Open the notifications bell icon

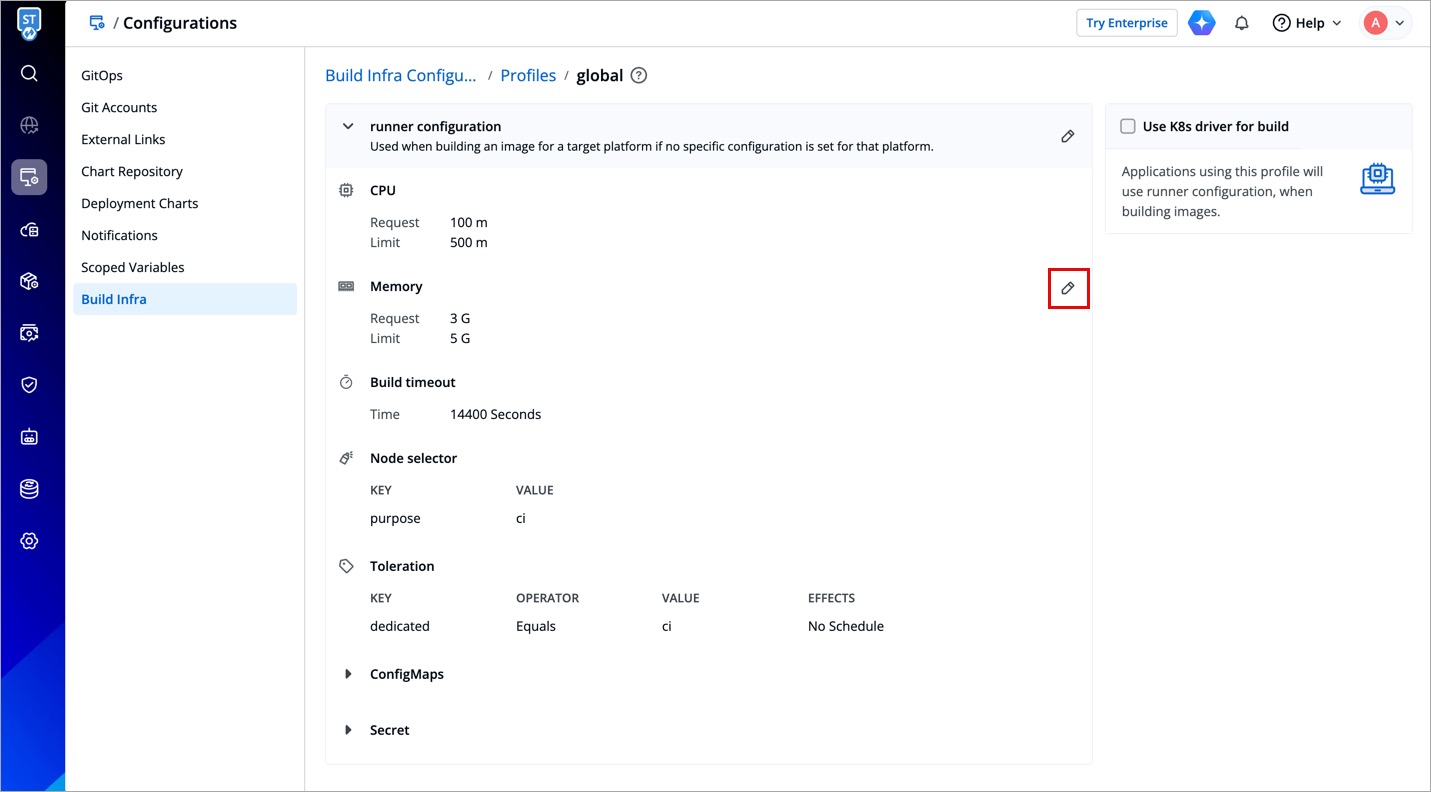[x=1241, y=23]
